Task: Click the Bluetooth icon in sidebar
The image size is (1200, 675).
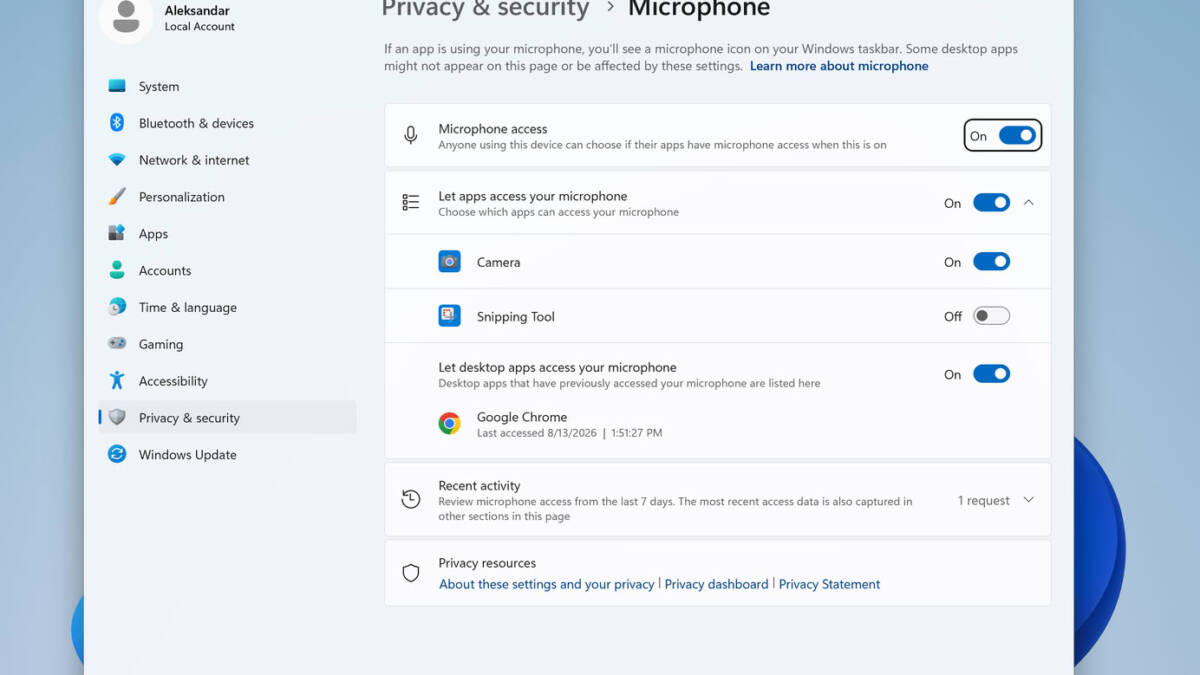Action: 117,123
